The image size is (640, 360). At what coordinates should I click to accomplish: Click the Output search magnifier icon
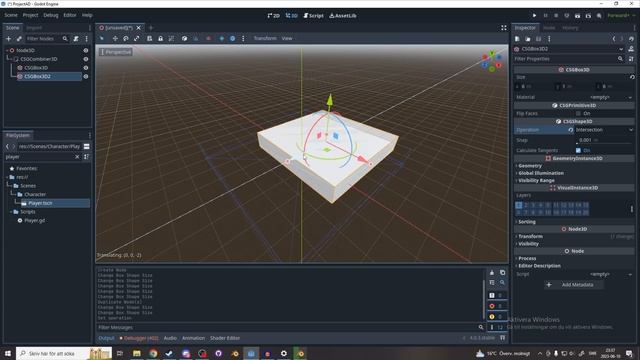(502, 282)
